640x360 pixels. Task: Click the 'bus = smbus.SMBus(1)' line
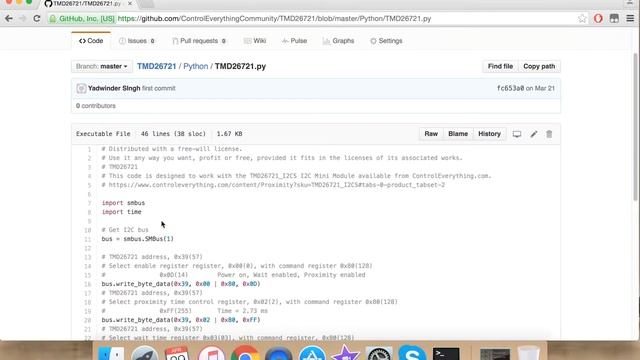[138, 239]
